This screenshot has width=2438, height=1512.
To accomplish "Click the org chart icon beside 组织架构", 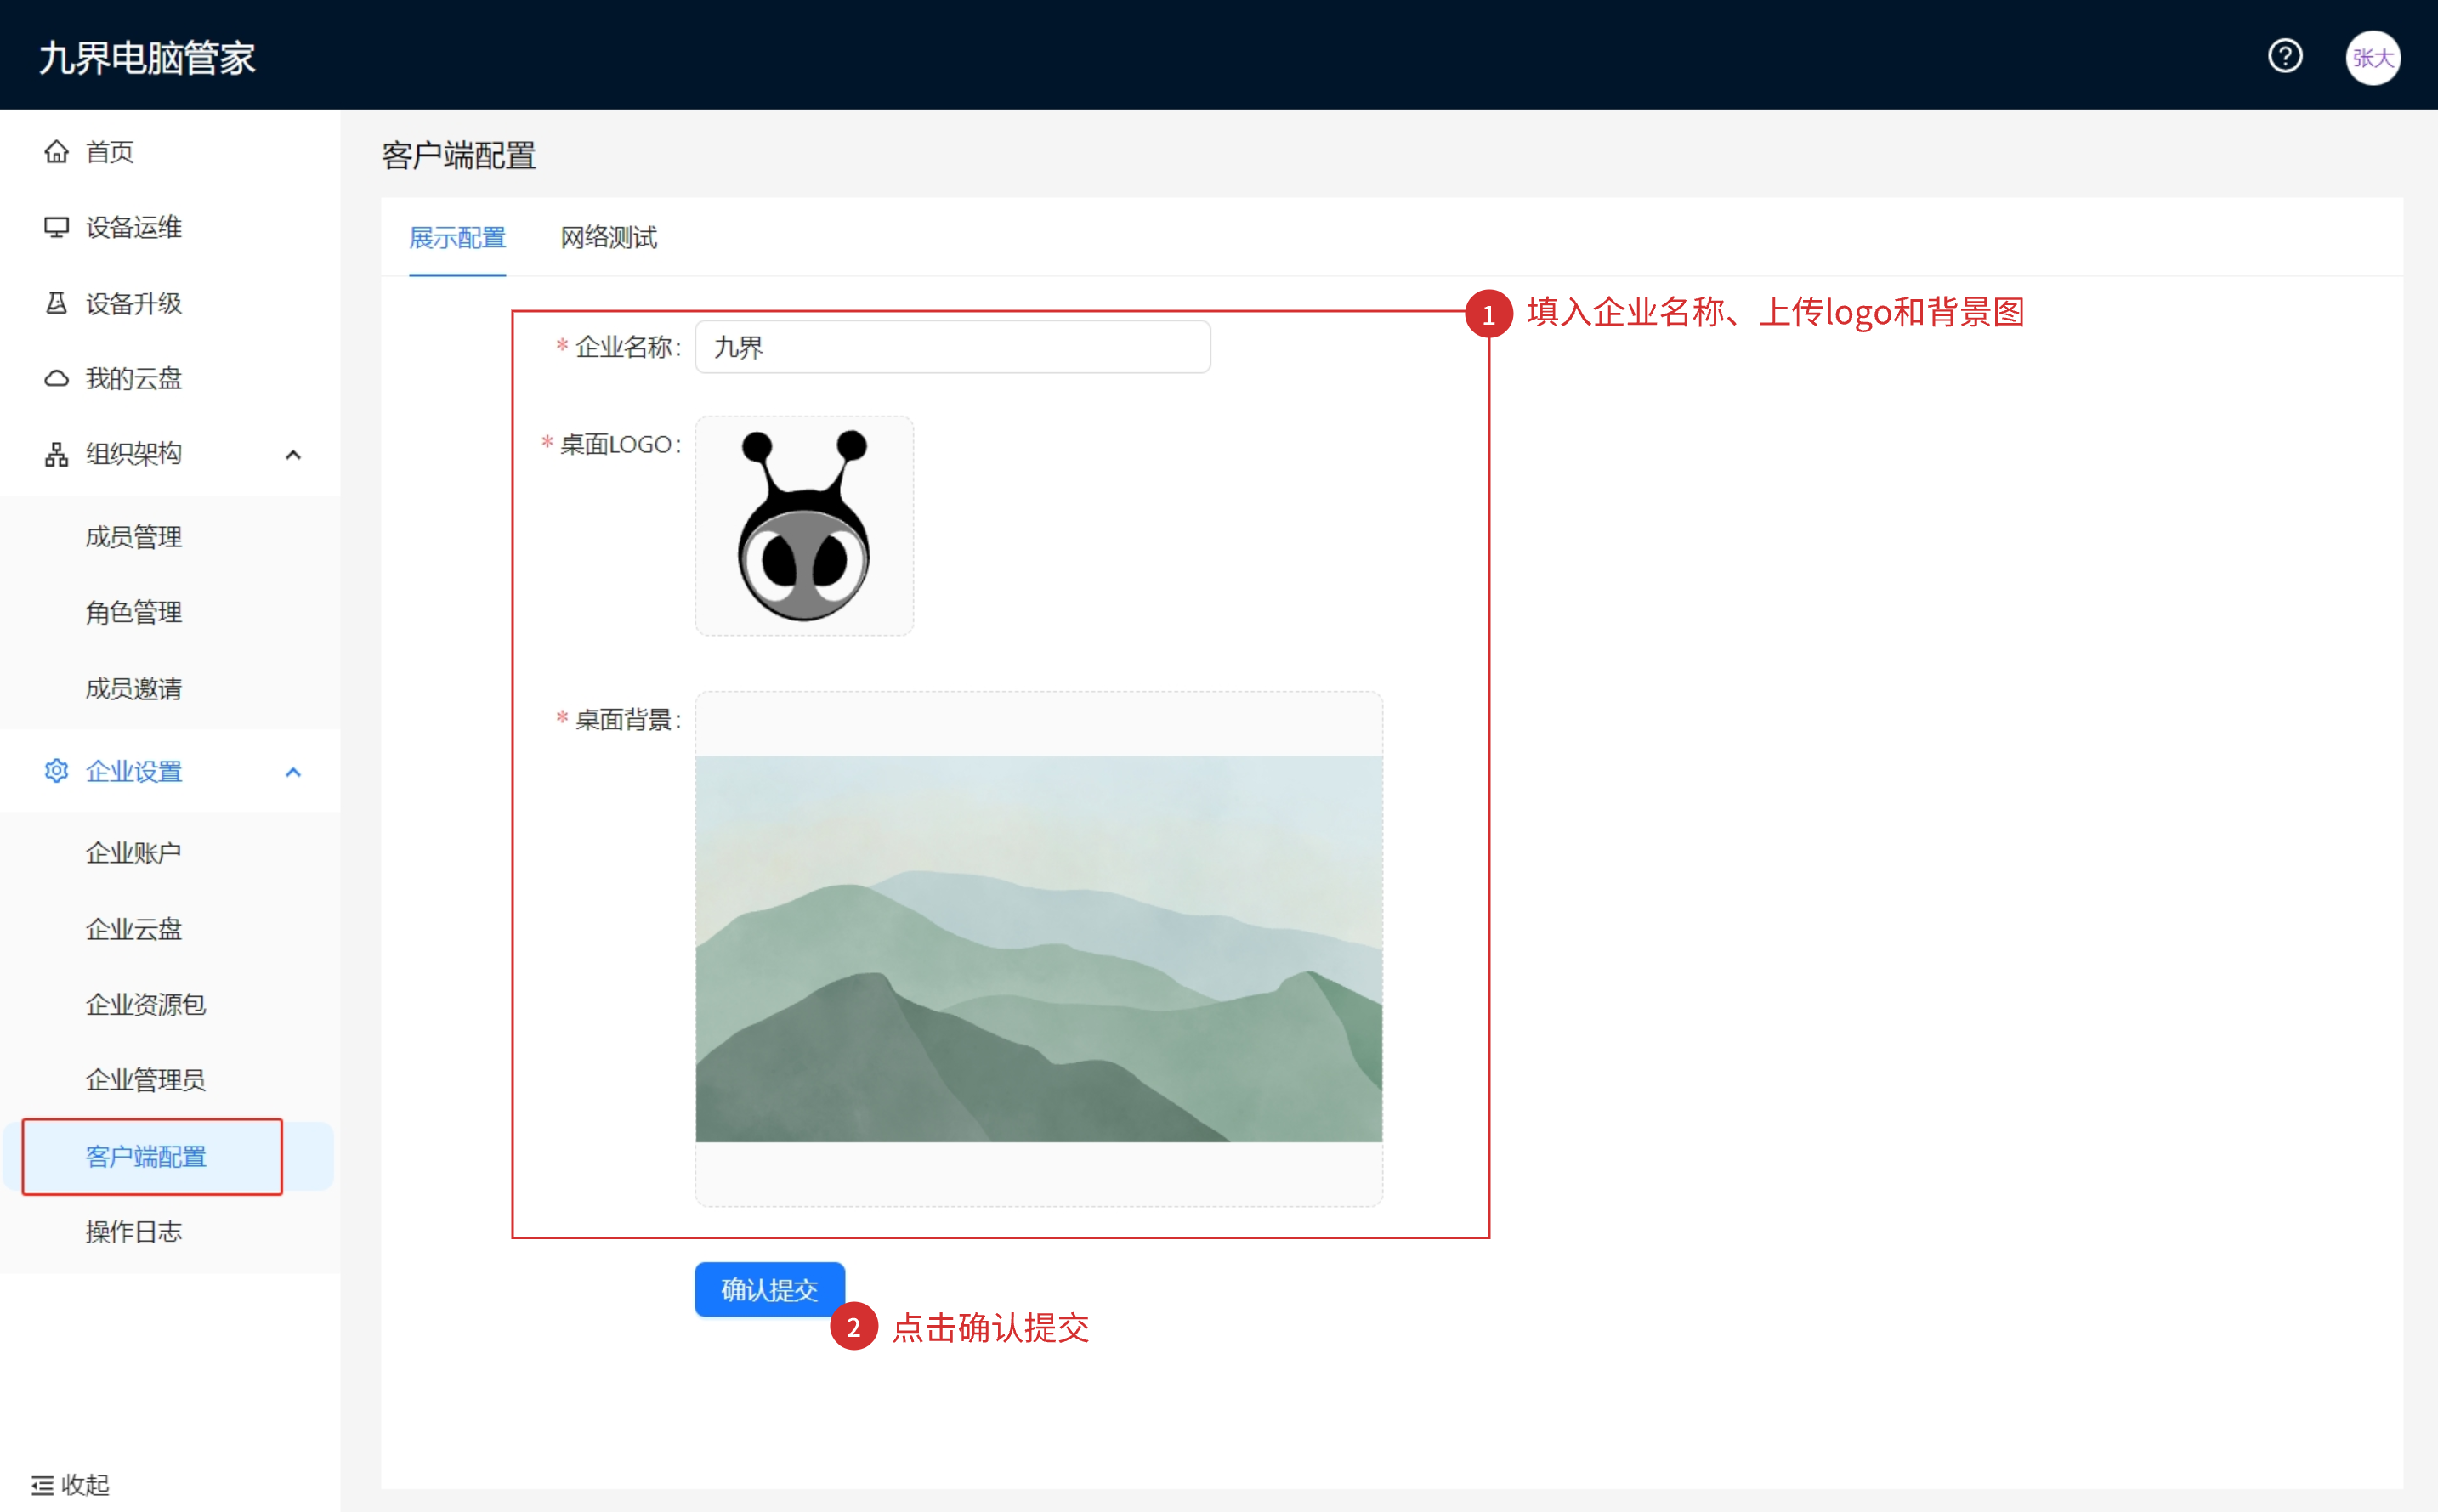I will pyautogui.click(x=56, y=454).
